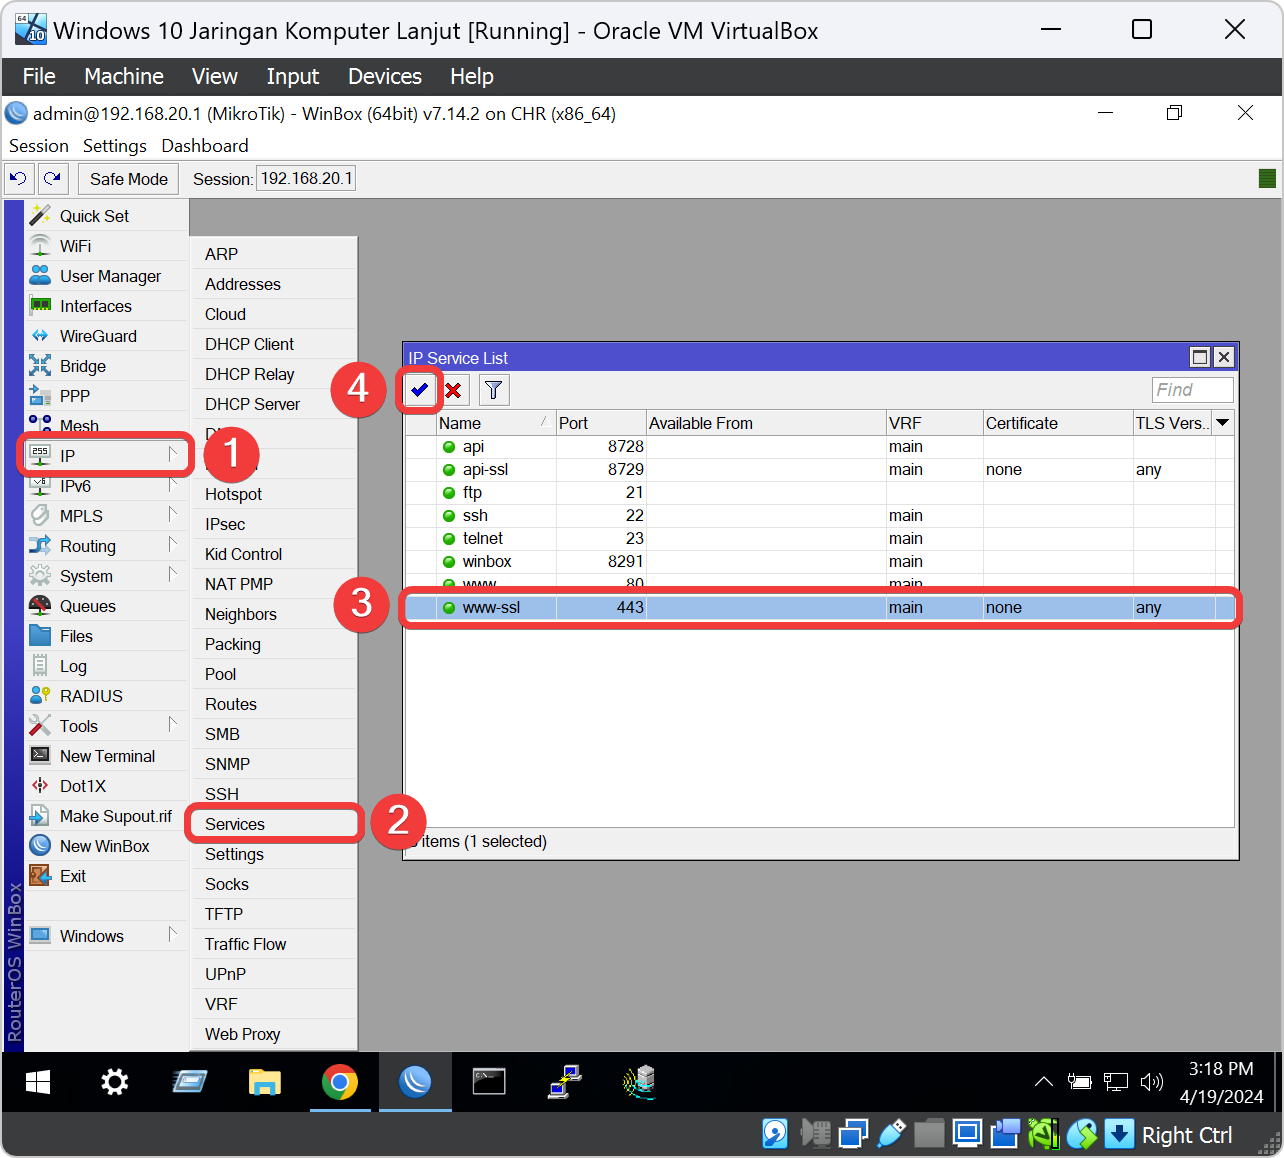This screenshot has height=1158, width=1284.
Task: Click the Windows Start button
Action: [x=38, y=1082]
